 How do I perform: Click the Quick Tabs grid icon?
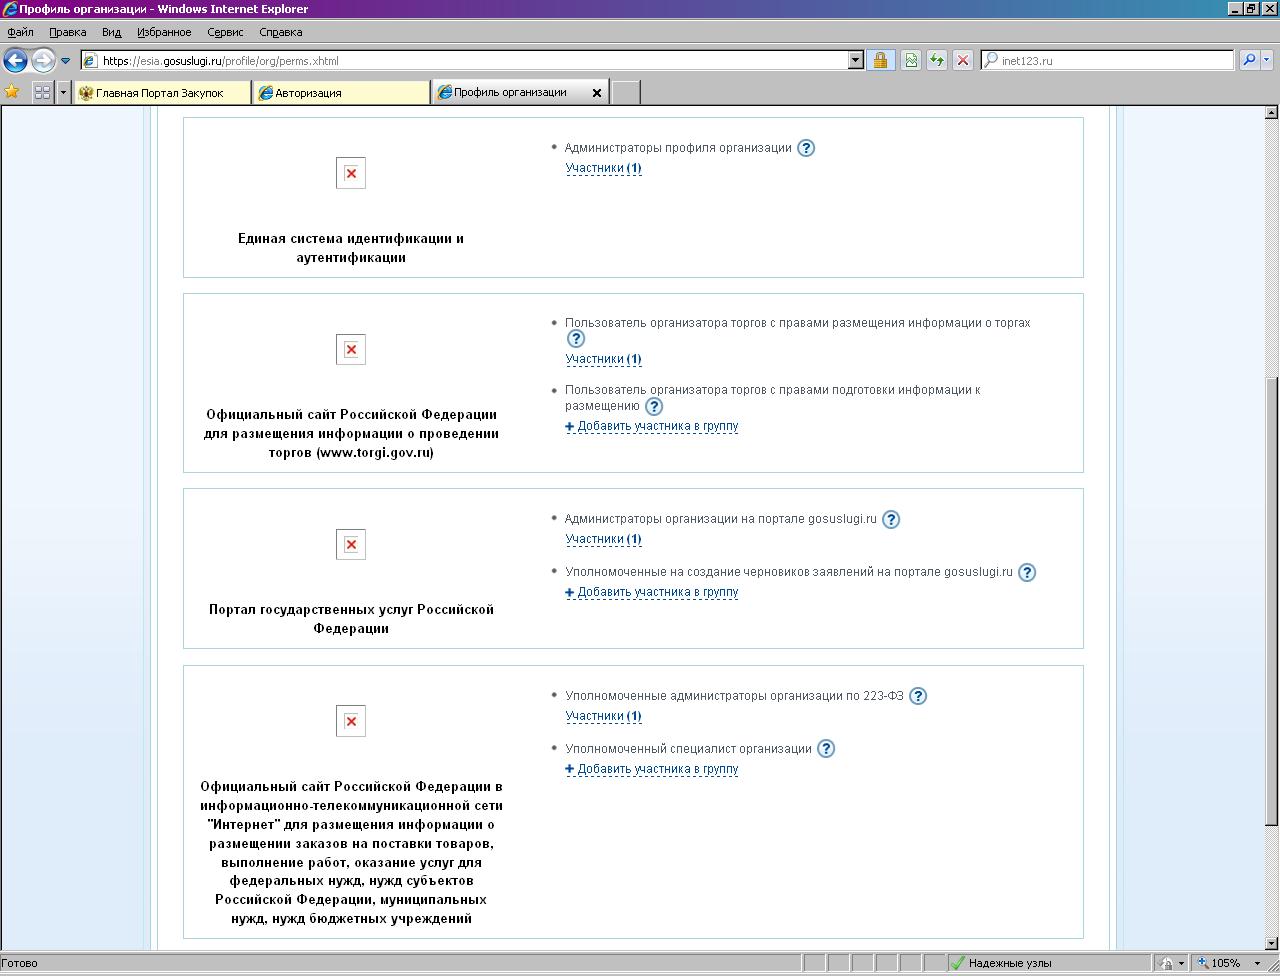(42, 92)
